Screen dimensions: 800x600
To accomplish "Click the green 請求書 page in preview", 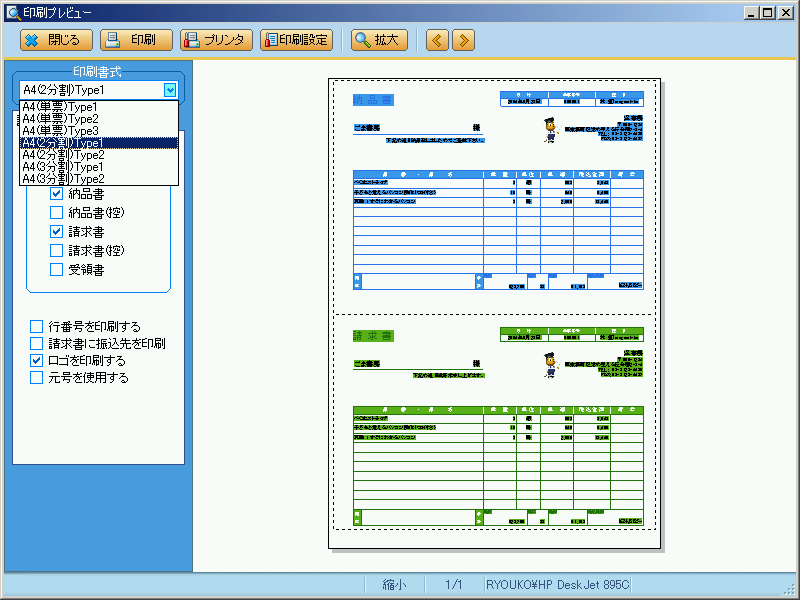I will tap(495, 422).
